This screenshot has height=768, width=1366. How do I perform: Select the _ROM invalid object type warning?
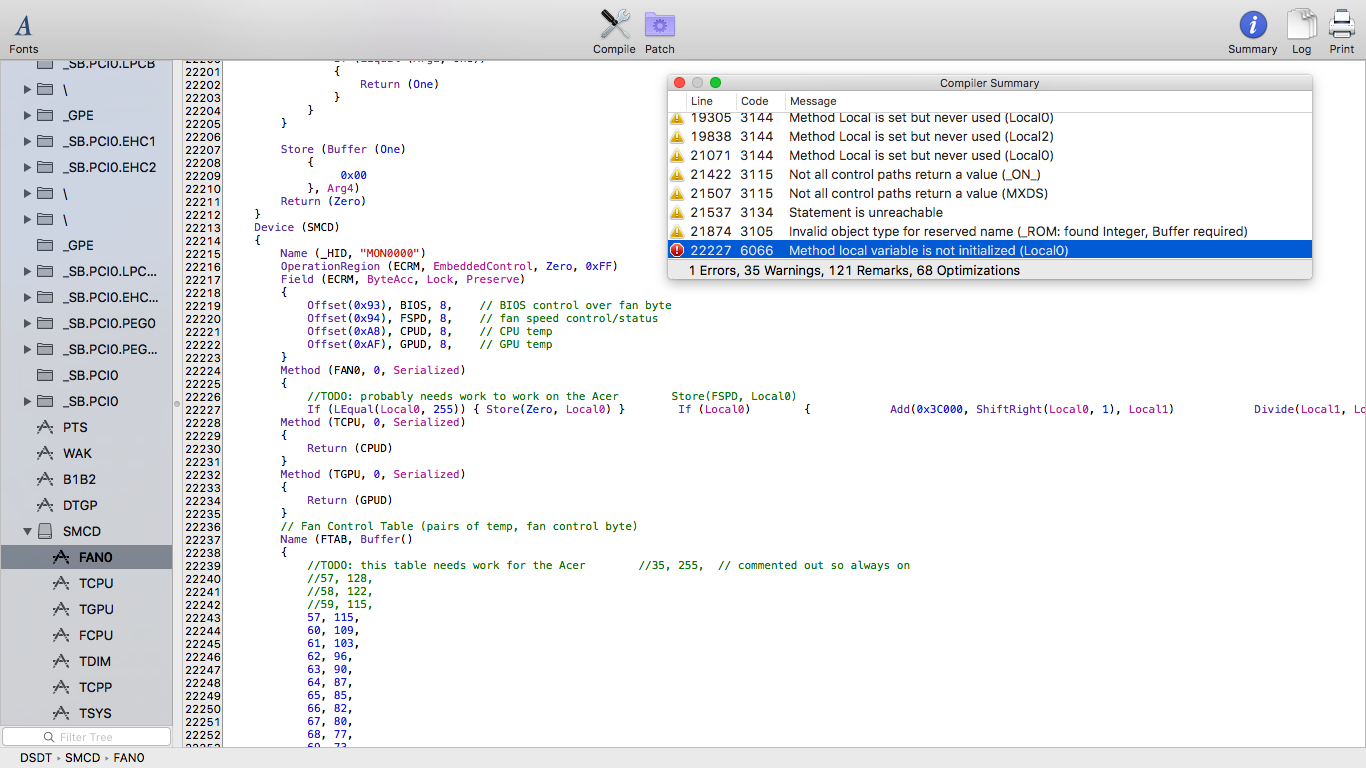tap(1018, 232)
